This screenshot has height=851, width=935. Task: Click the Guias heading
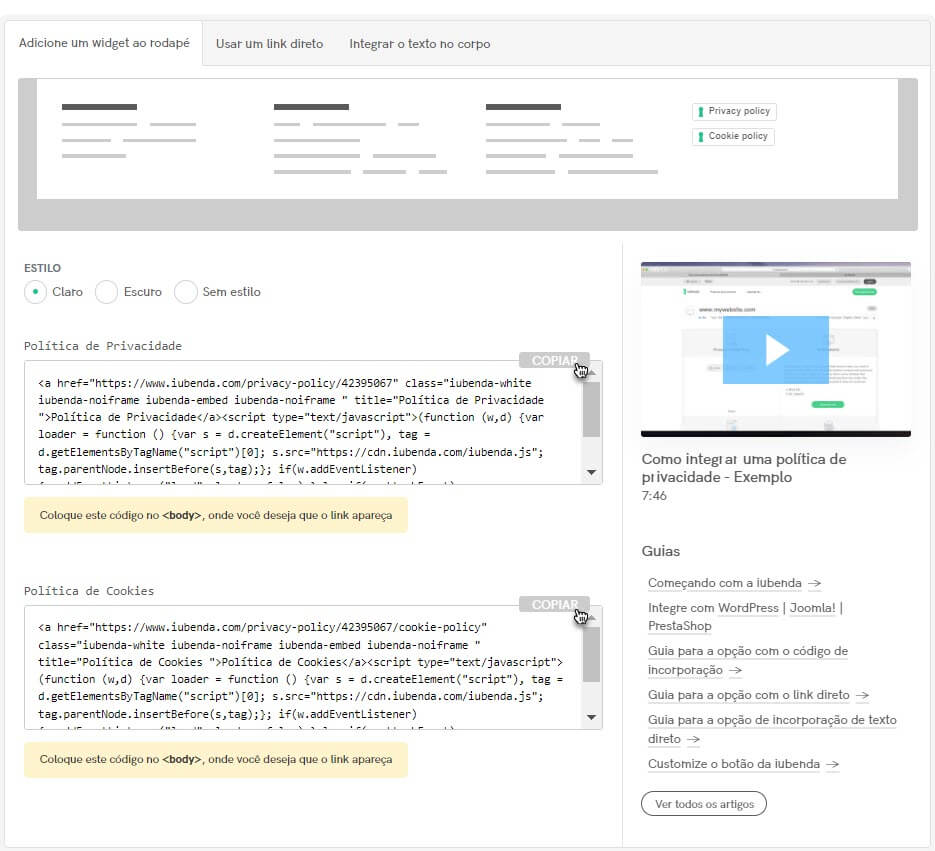tap(661, 551)
